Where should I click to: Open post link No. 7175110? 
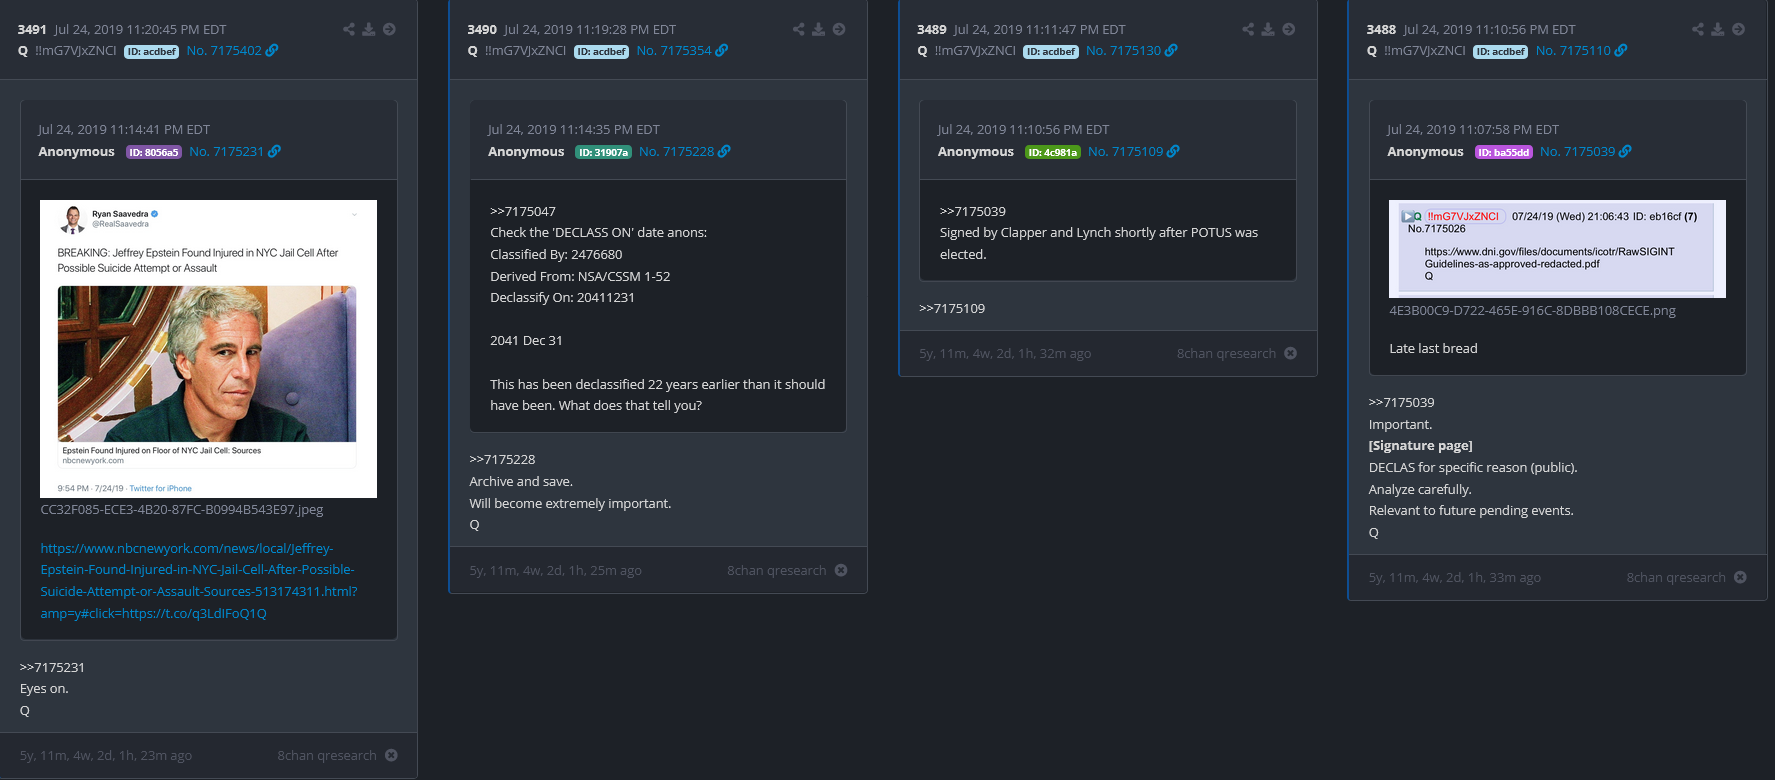(x=1573, y=50)
